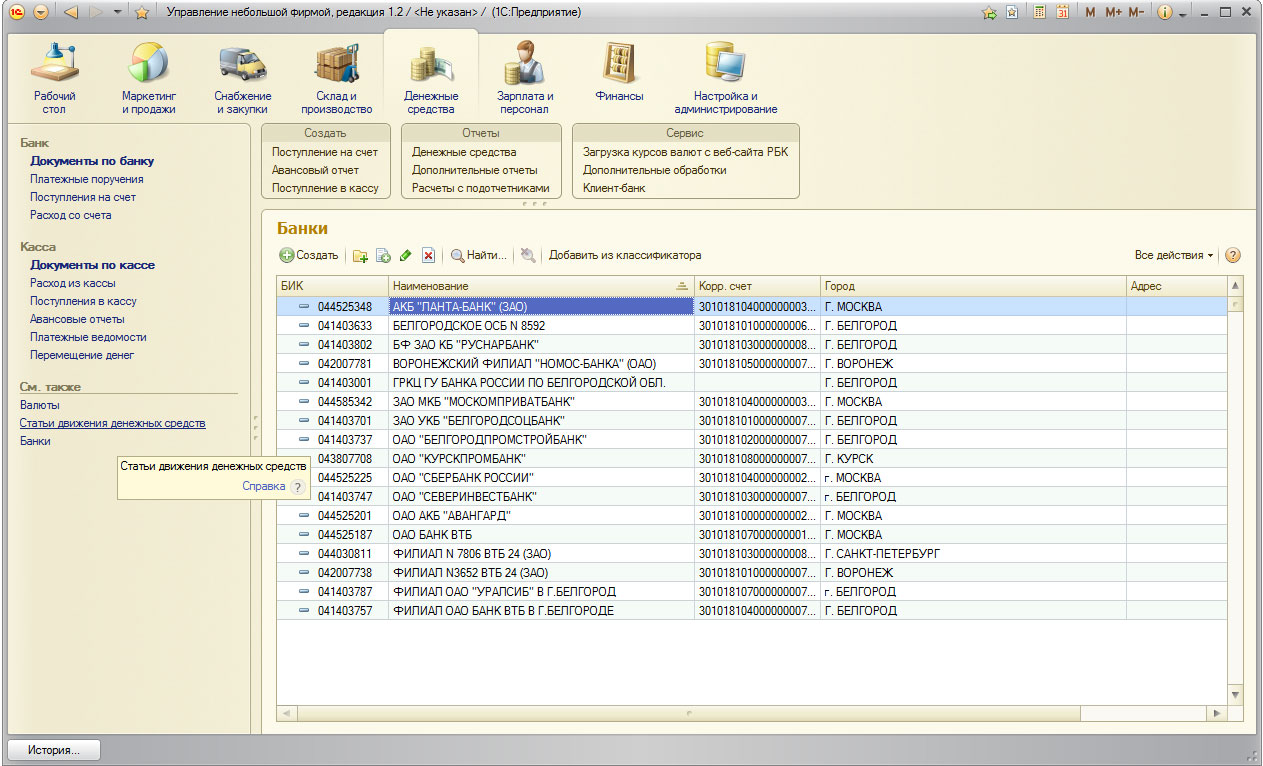Open navigation history dropdown arrow beside forward arrow

118,13
